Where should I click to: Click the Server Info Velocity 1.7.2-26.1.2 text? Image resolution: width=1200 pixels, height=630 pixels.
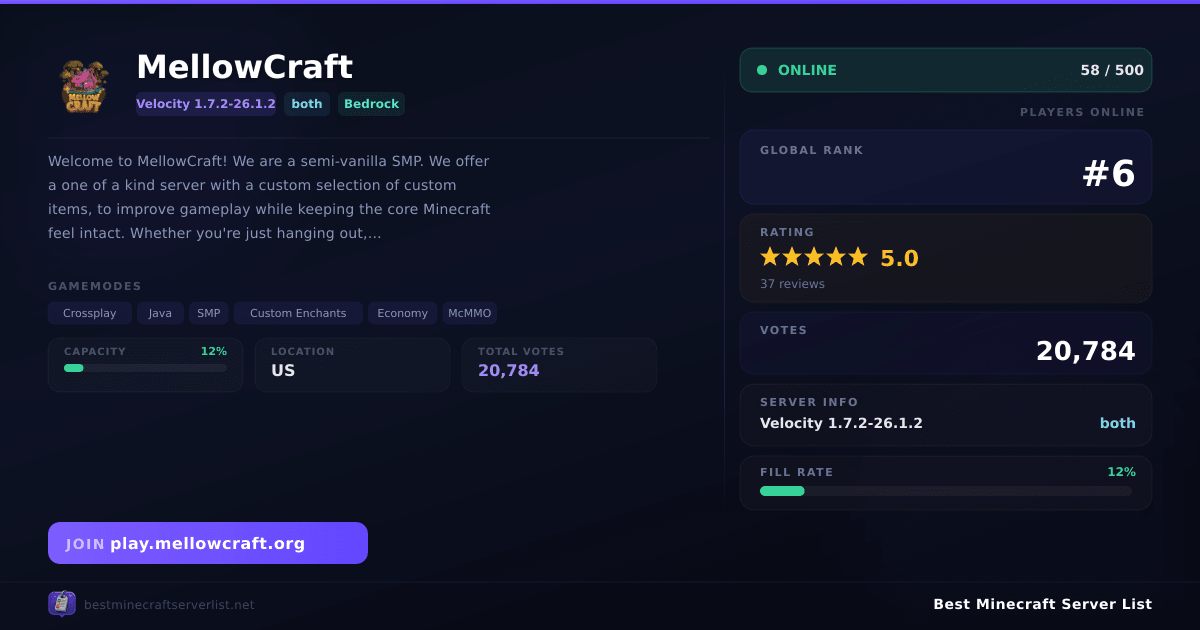(841, 423)
